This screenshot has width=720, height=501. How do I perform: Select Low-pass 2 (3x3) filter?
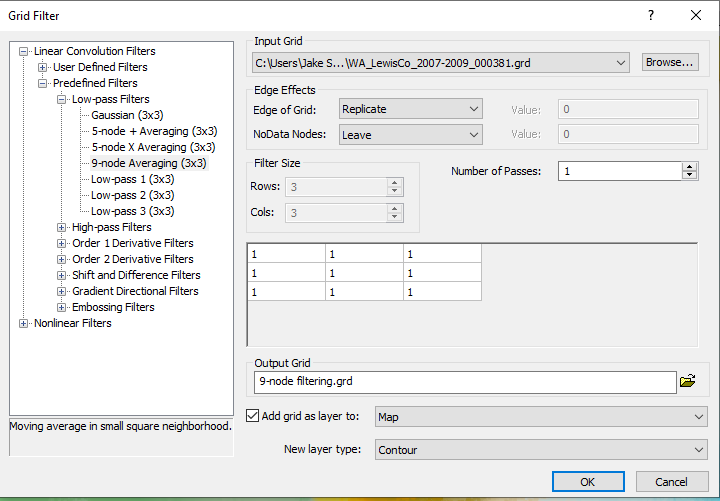[x=132, y=195]
